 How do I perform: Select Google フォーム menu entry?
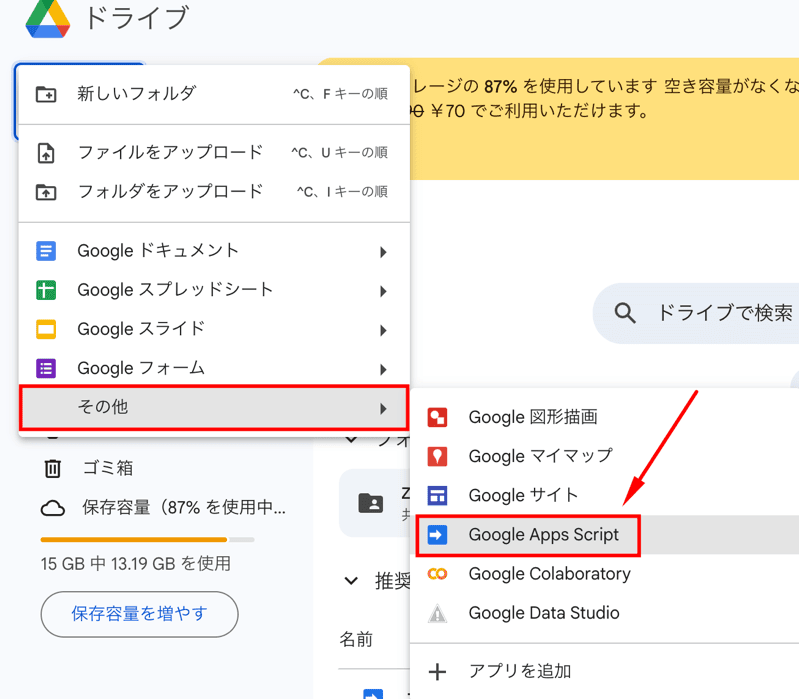(214, 368)
